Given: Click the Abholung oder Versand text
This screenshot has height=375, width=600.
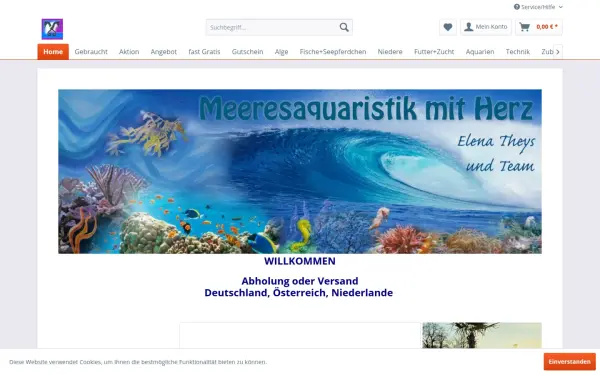Looking at the screenshot, I should pyautogui.click(x=300, y=281).
